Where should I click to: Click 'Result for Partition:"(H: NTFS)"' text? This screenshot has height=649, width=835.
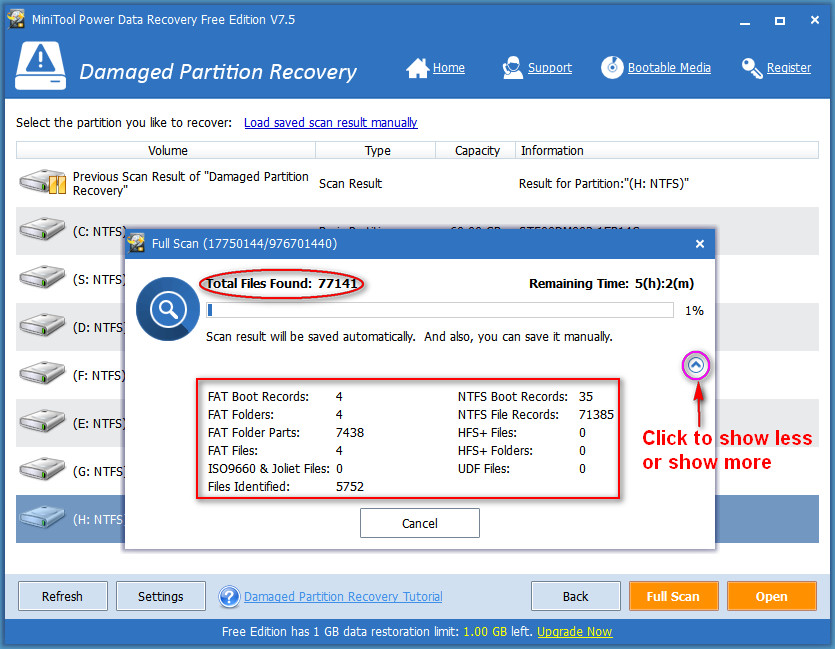click(604, 184)
